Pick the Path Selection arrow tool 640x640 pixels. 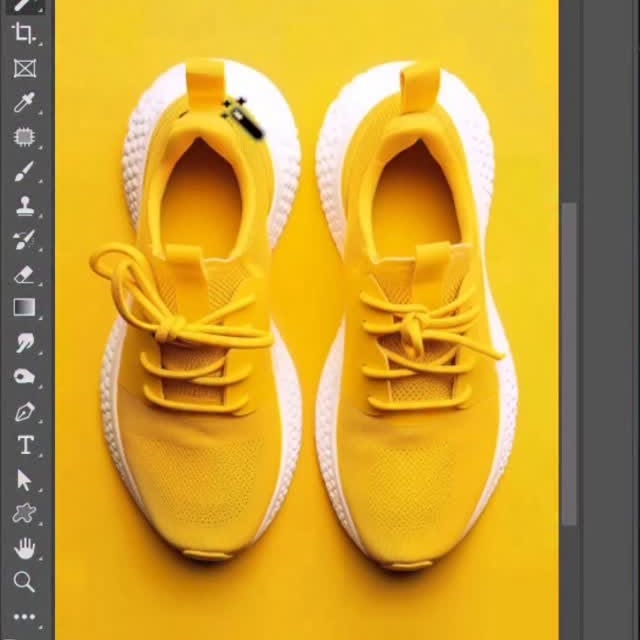24,480
